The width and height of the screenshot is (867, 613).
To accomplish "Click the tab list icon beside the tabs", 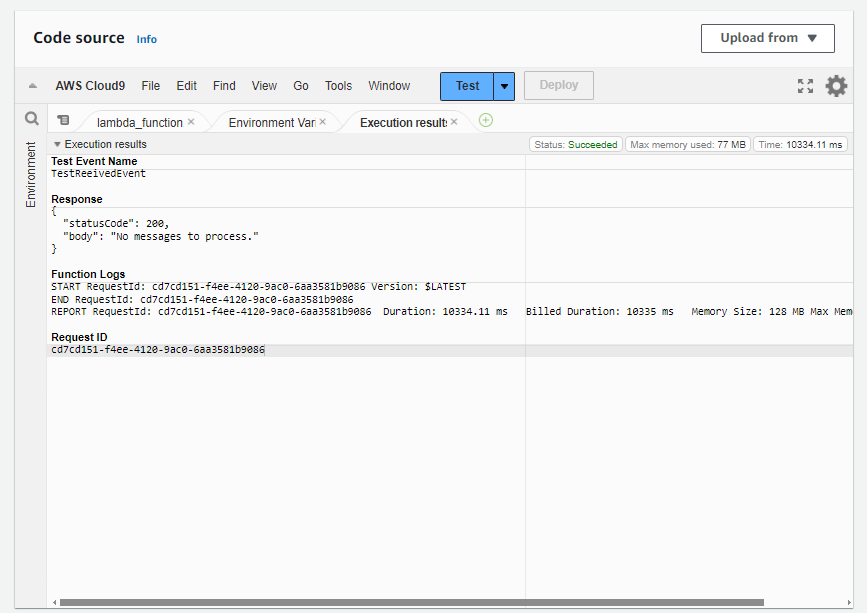I will pos(63,118).
